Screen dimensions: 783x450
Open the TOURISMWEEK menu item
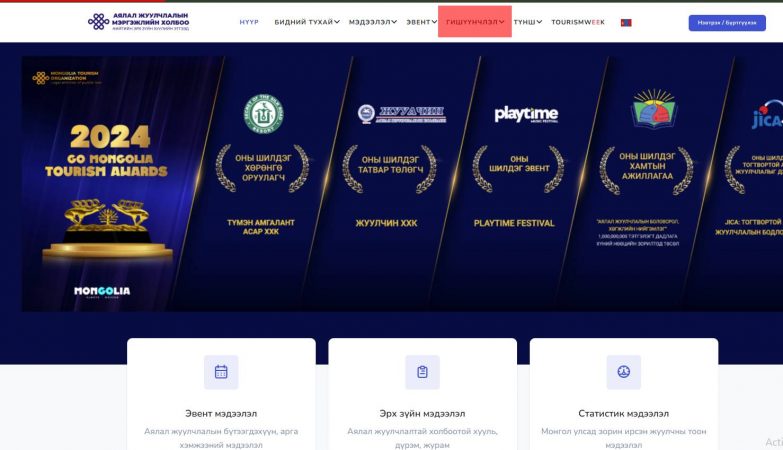coord(578,22)
